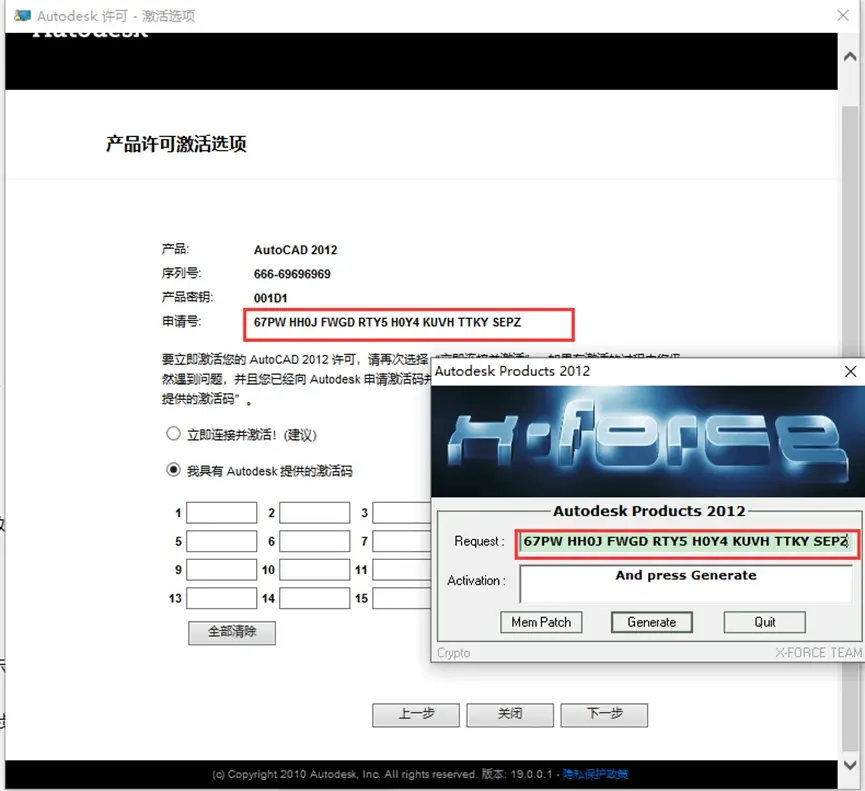The height and width of the screenshot is (791, 865).
Task: Click the request code text 67PW HH0J in the license window
Action: (x=285, y=322)
